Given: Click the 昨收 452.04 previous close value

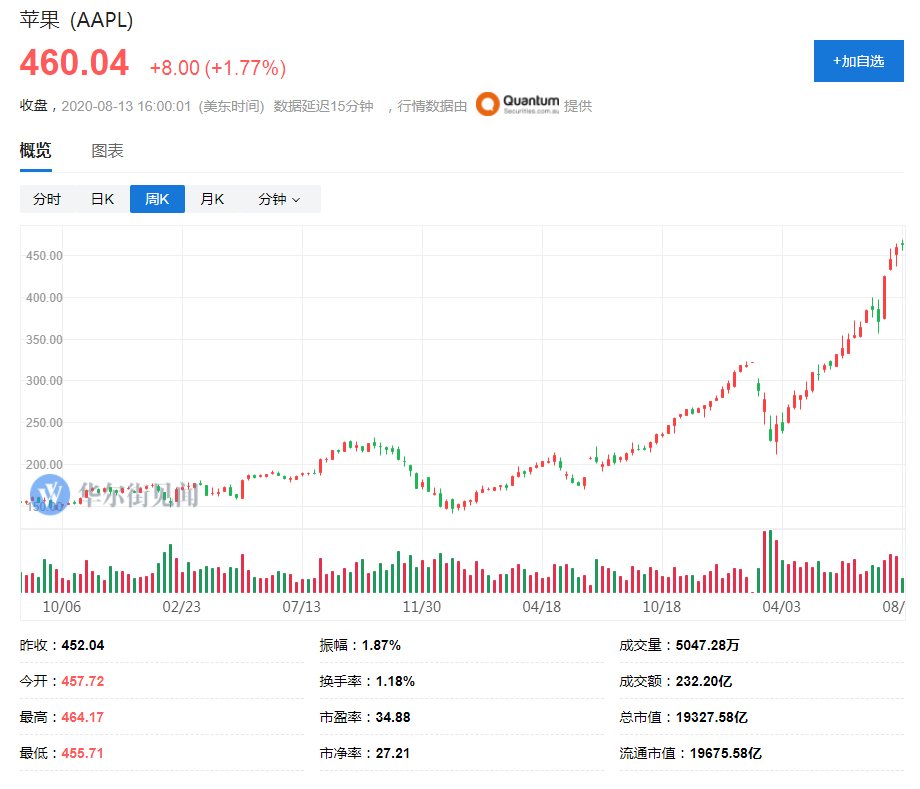Looking at the screenshot, I should point(83,645).
